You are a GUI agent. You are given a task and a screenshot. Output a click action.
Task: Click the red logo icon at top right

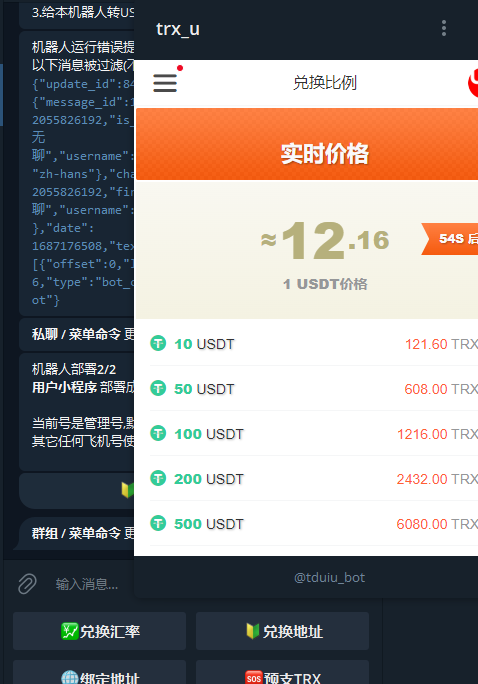click(x=473, y=83)
